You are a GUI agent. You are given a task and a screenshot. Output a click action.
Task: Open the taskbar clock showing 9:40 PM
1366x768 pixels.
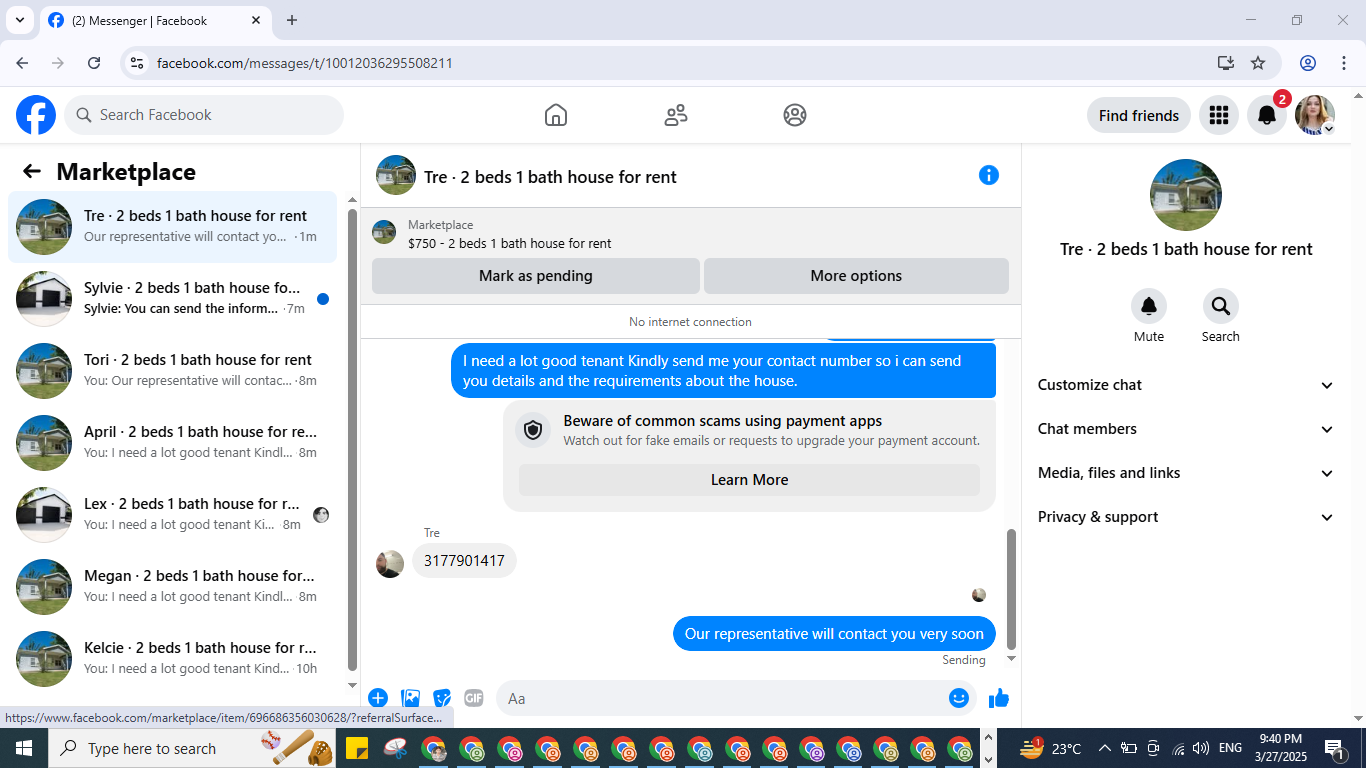(1281, 748)
